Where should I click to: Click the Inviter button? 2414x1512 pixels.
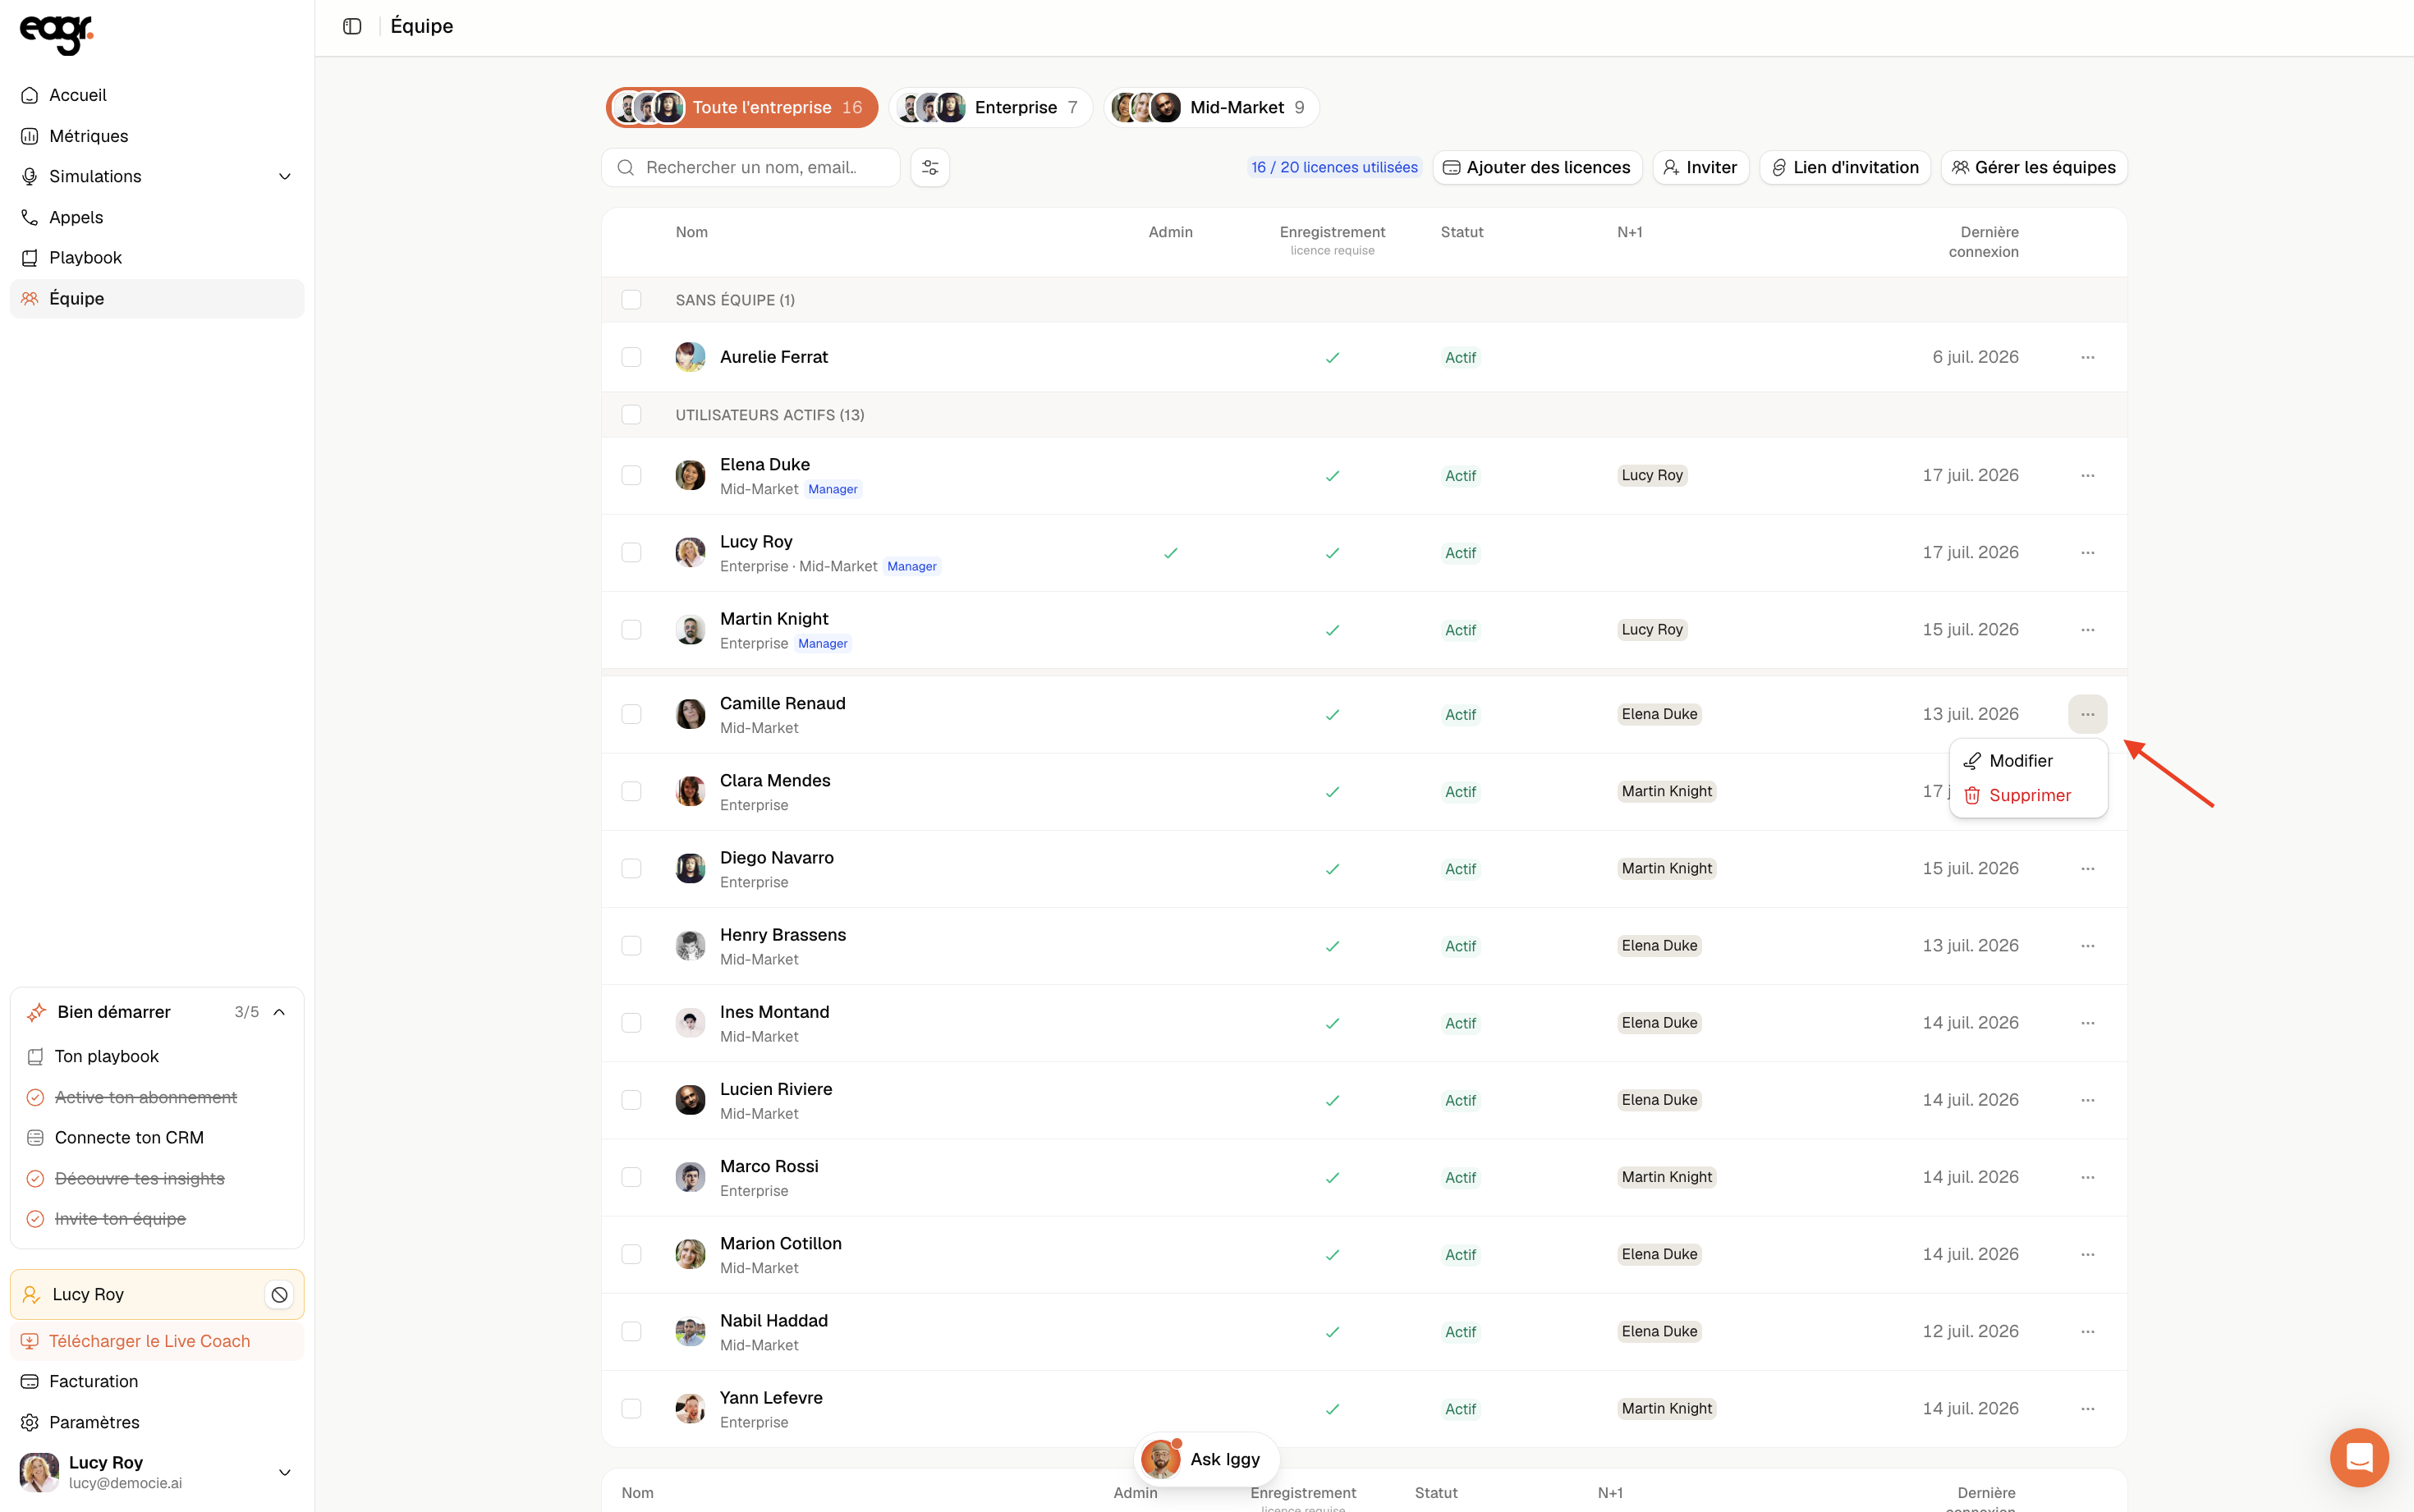click(x=1700, y=167)
